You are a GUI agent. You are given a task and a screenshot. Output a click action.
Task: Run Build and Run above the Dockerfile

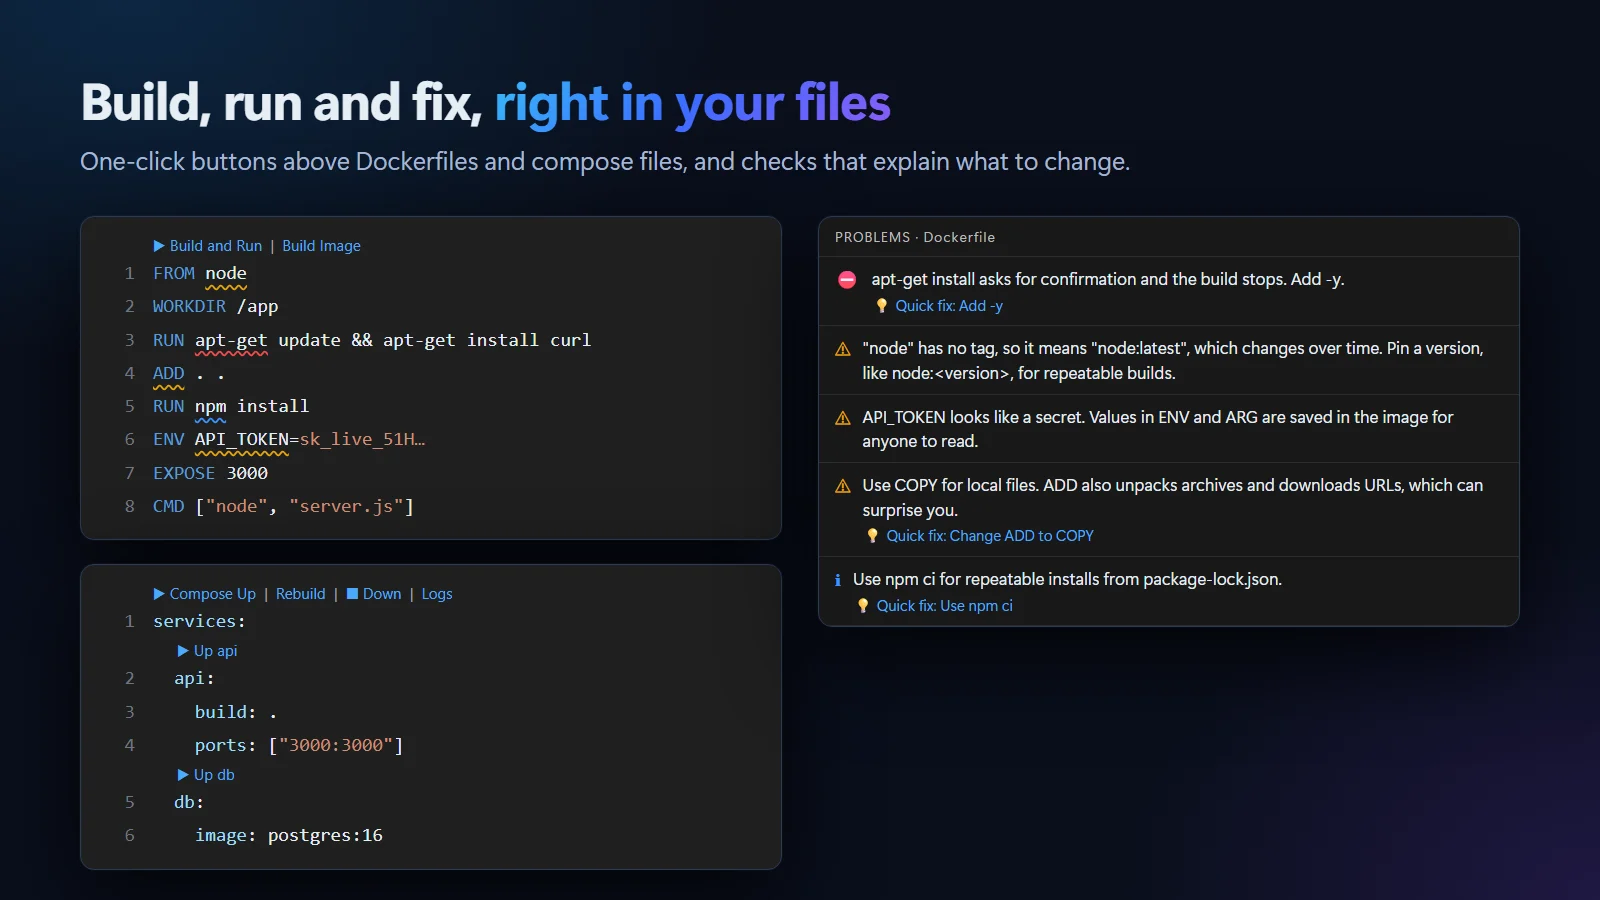click(207, 246)
